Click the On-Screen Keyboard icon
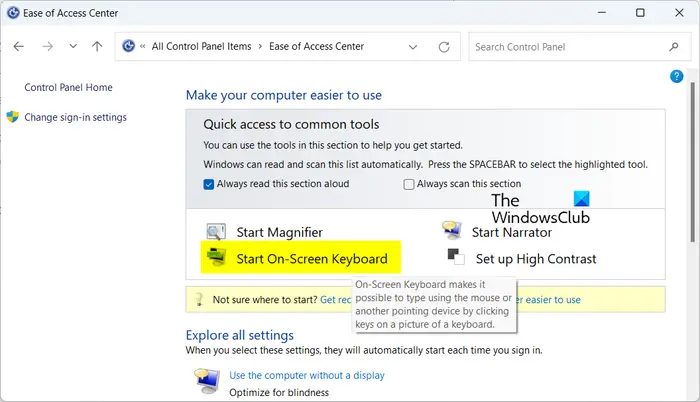The width and height of the screenshot is (700, 402). click(216, 258)
